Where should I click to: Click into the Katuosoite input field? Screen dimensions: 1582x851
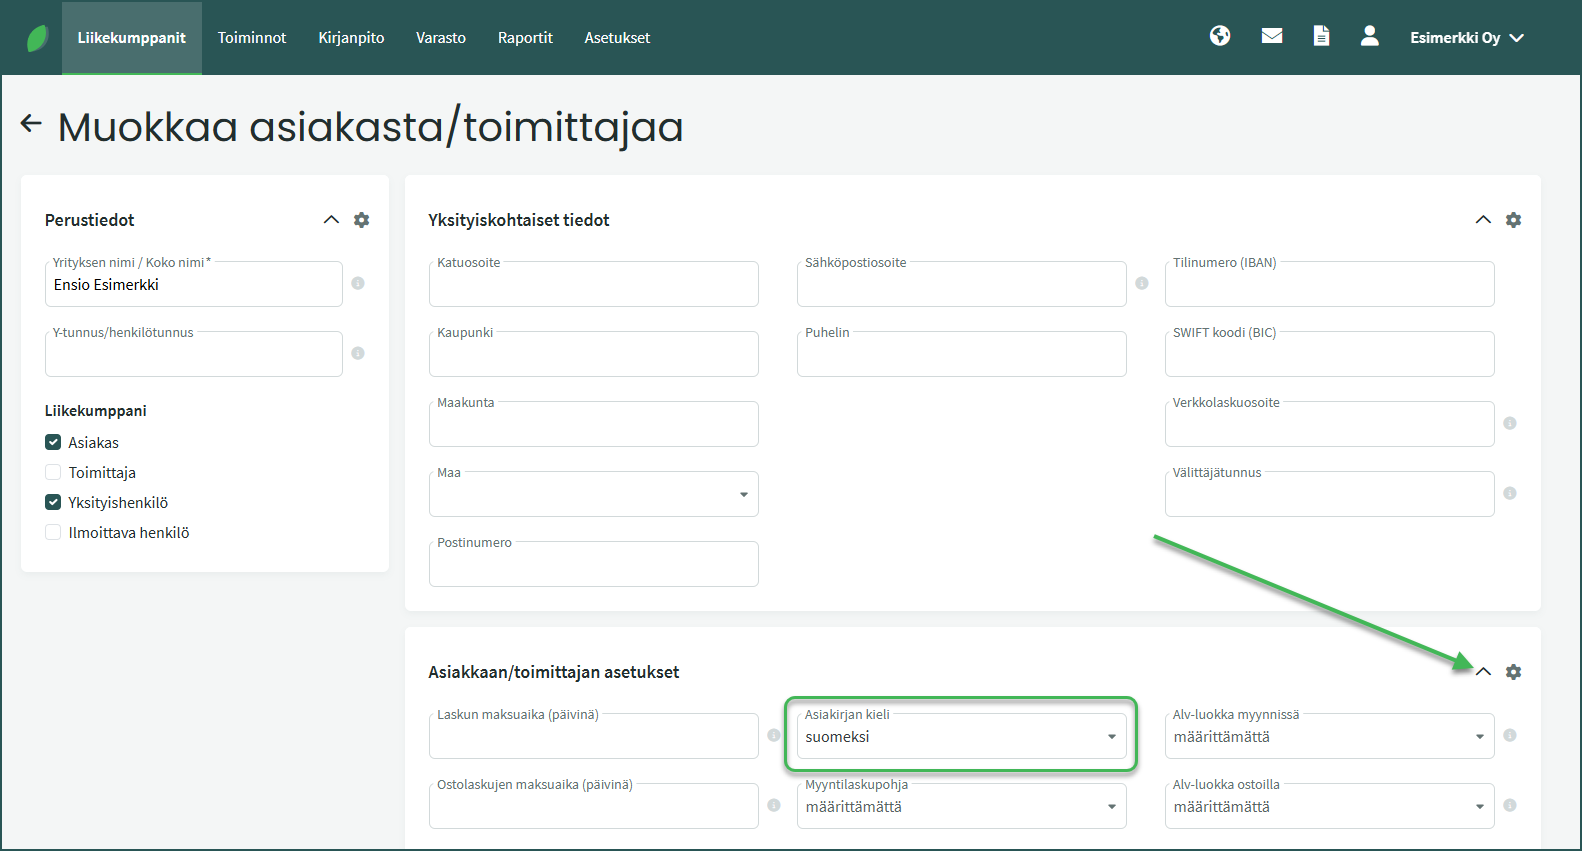click(593, 286)
